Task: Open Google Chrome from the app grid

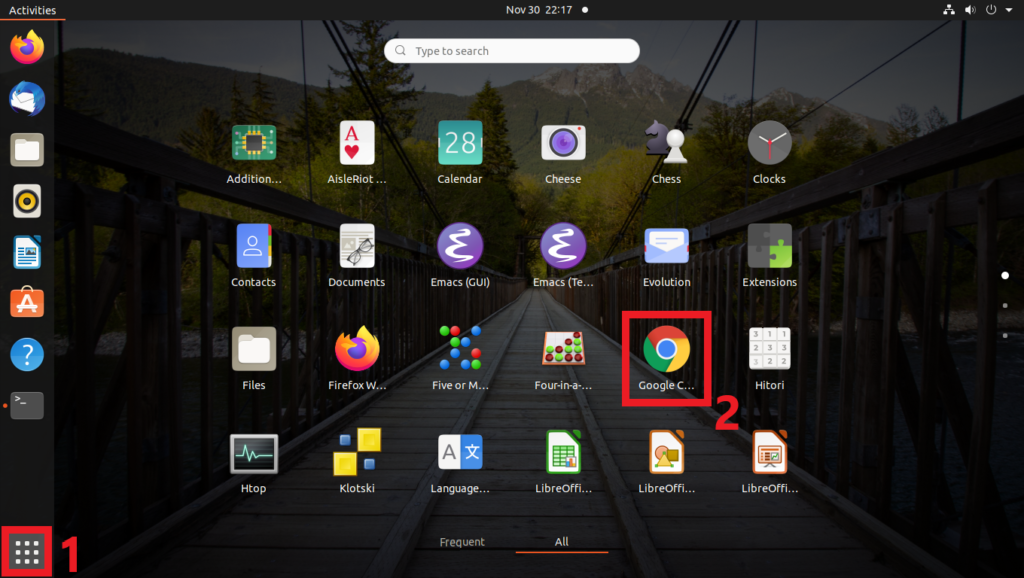Action: 666,350
